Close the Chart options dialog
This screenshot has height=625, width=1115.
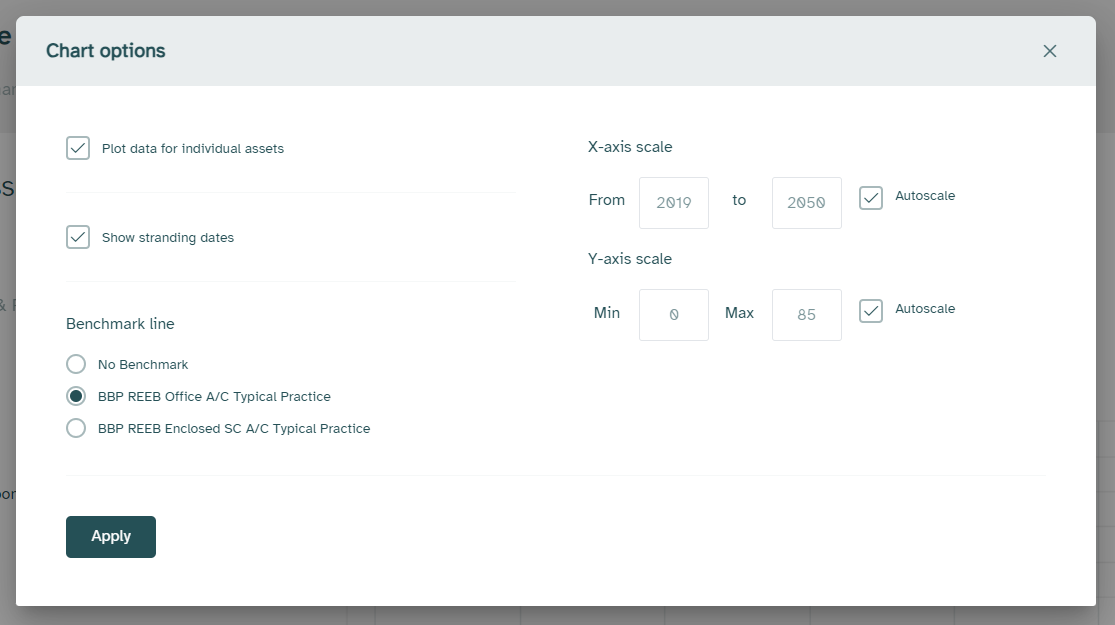pyautogui.click(x=1049, y=51)
